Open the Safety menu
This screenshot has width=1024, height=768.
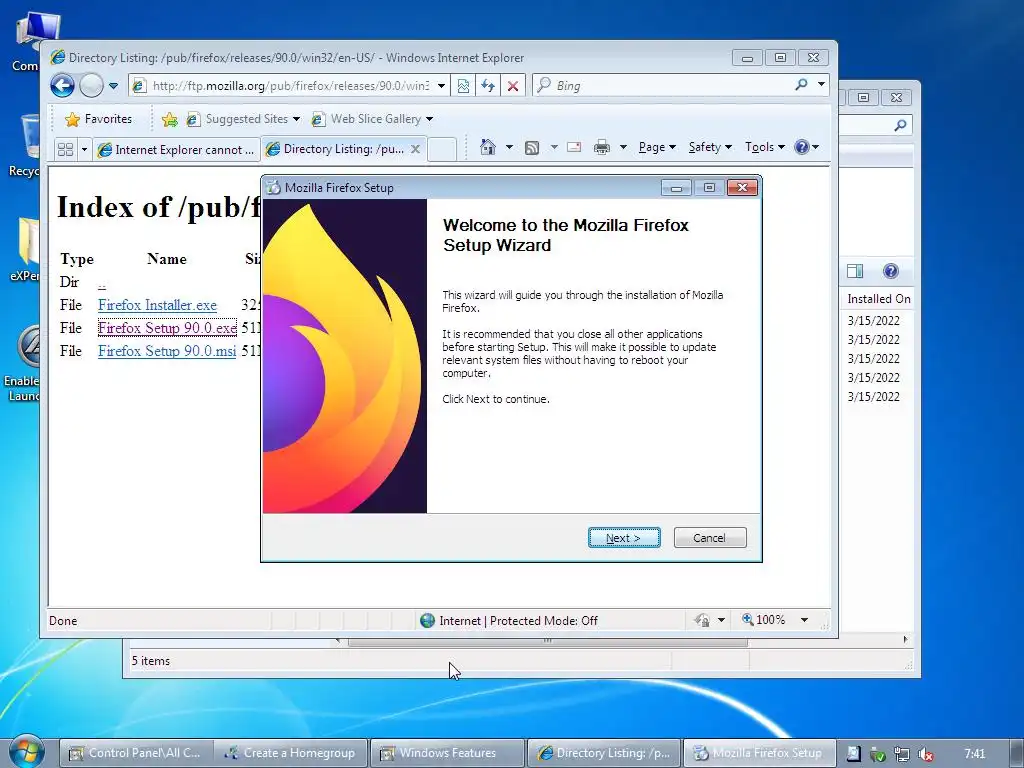pos(710,147)
